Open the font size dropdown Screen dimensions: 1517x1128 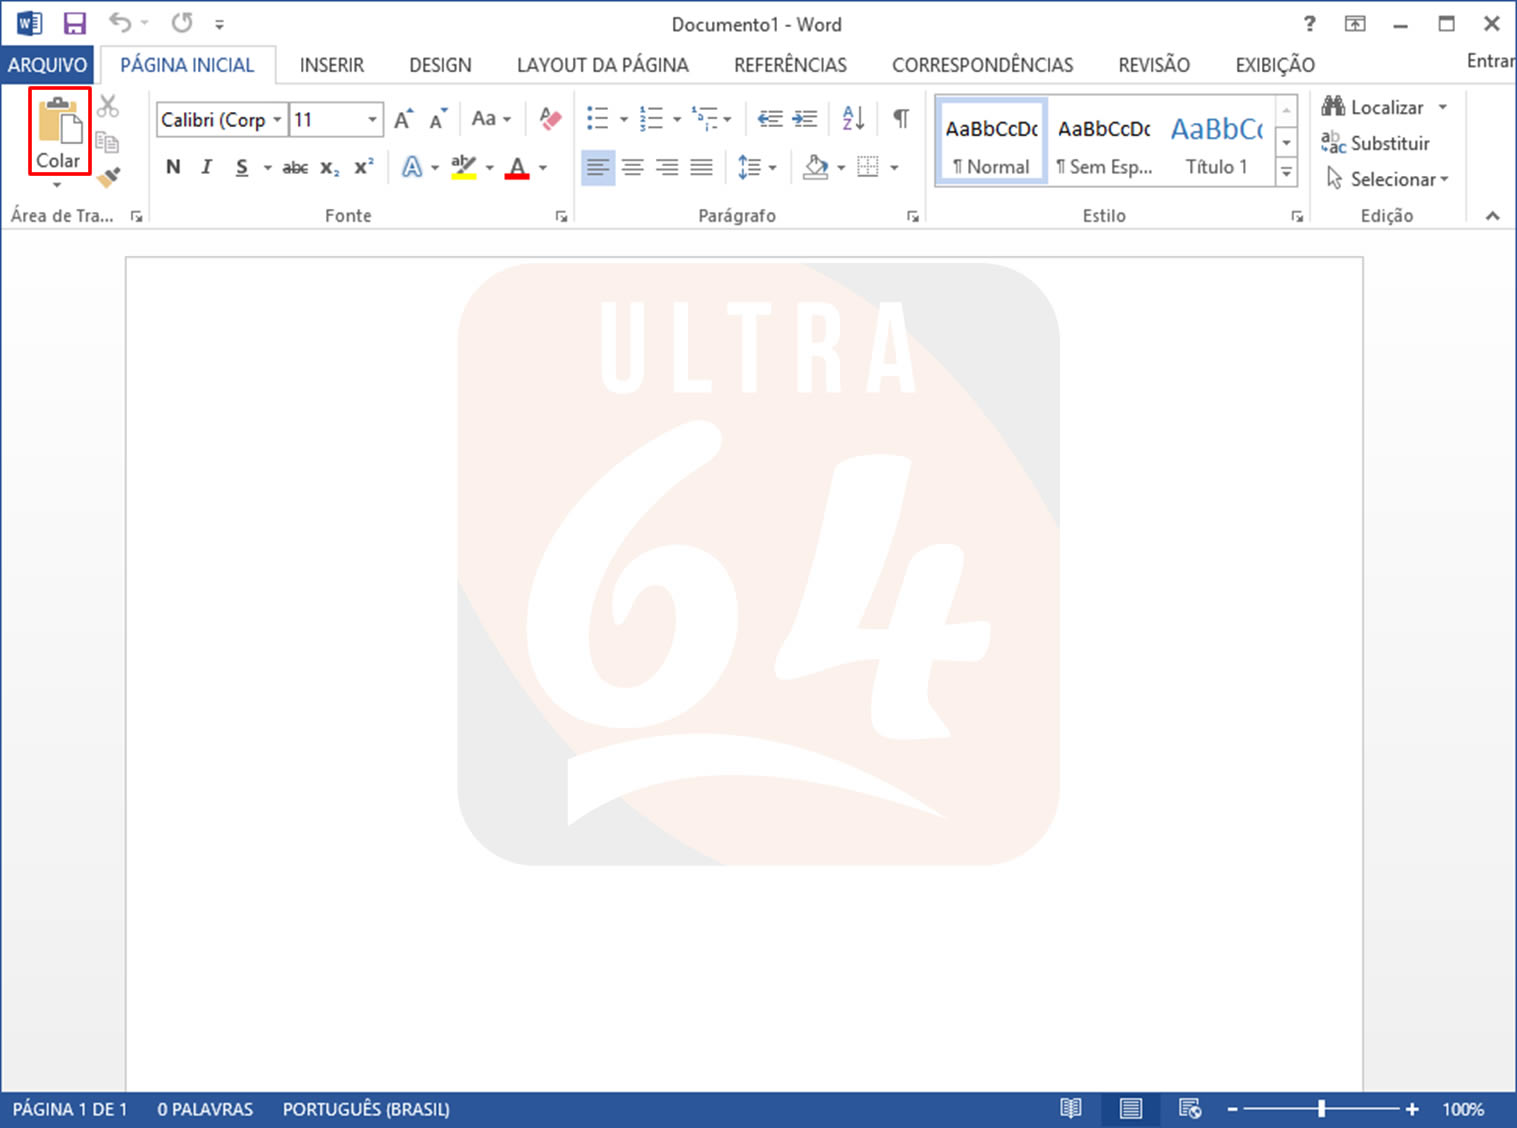point(372,120)
